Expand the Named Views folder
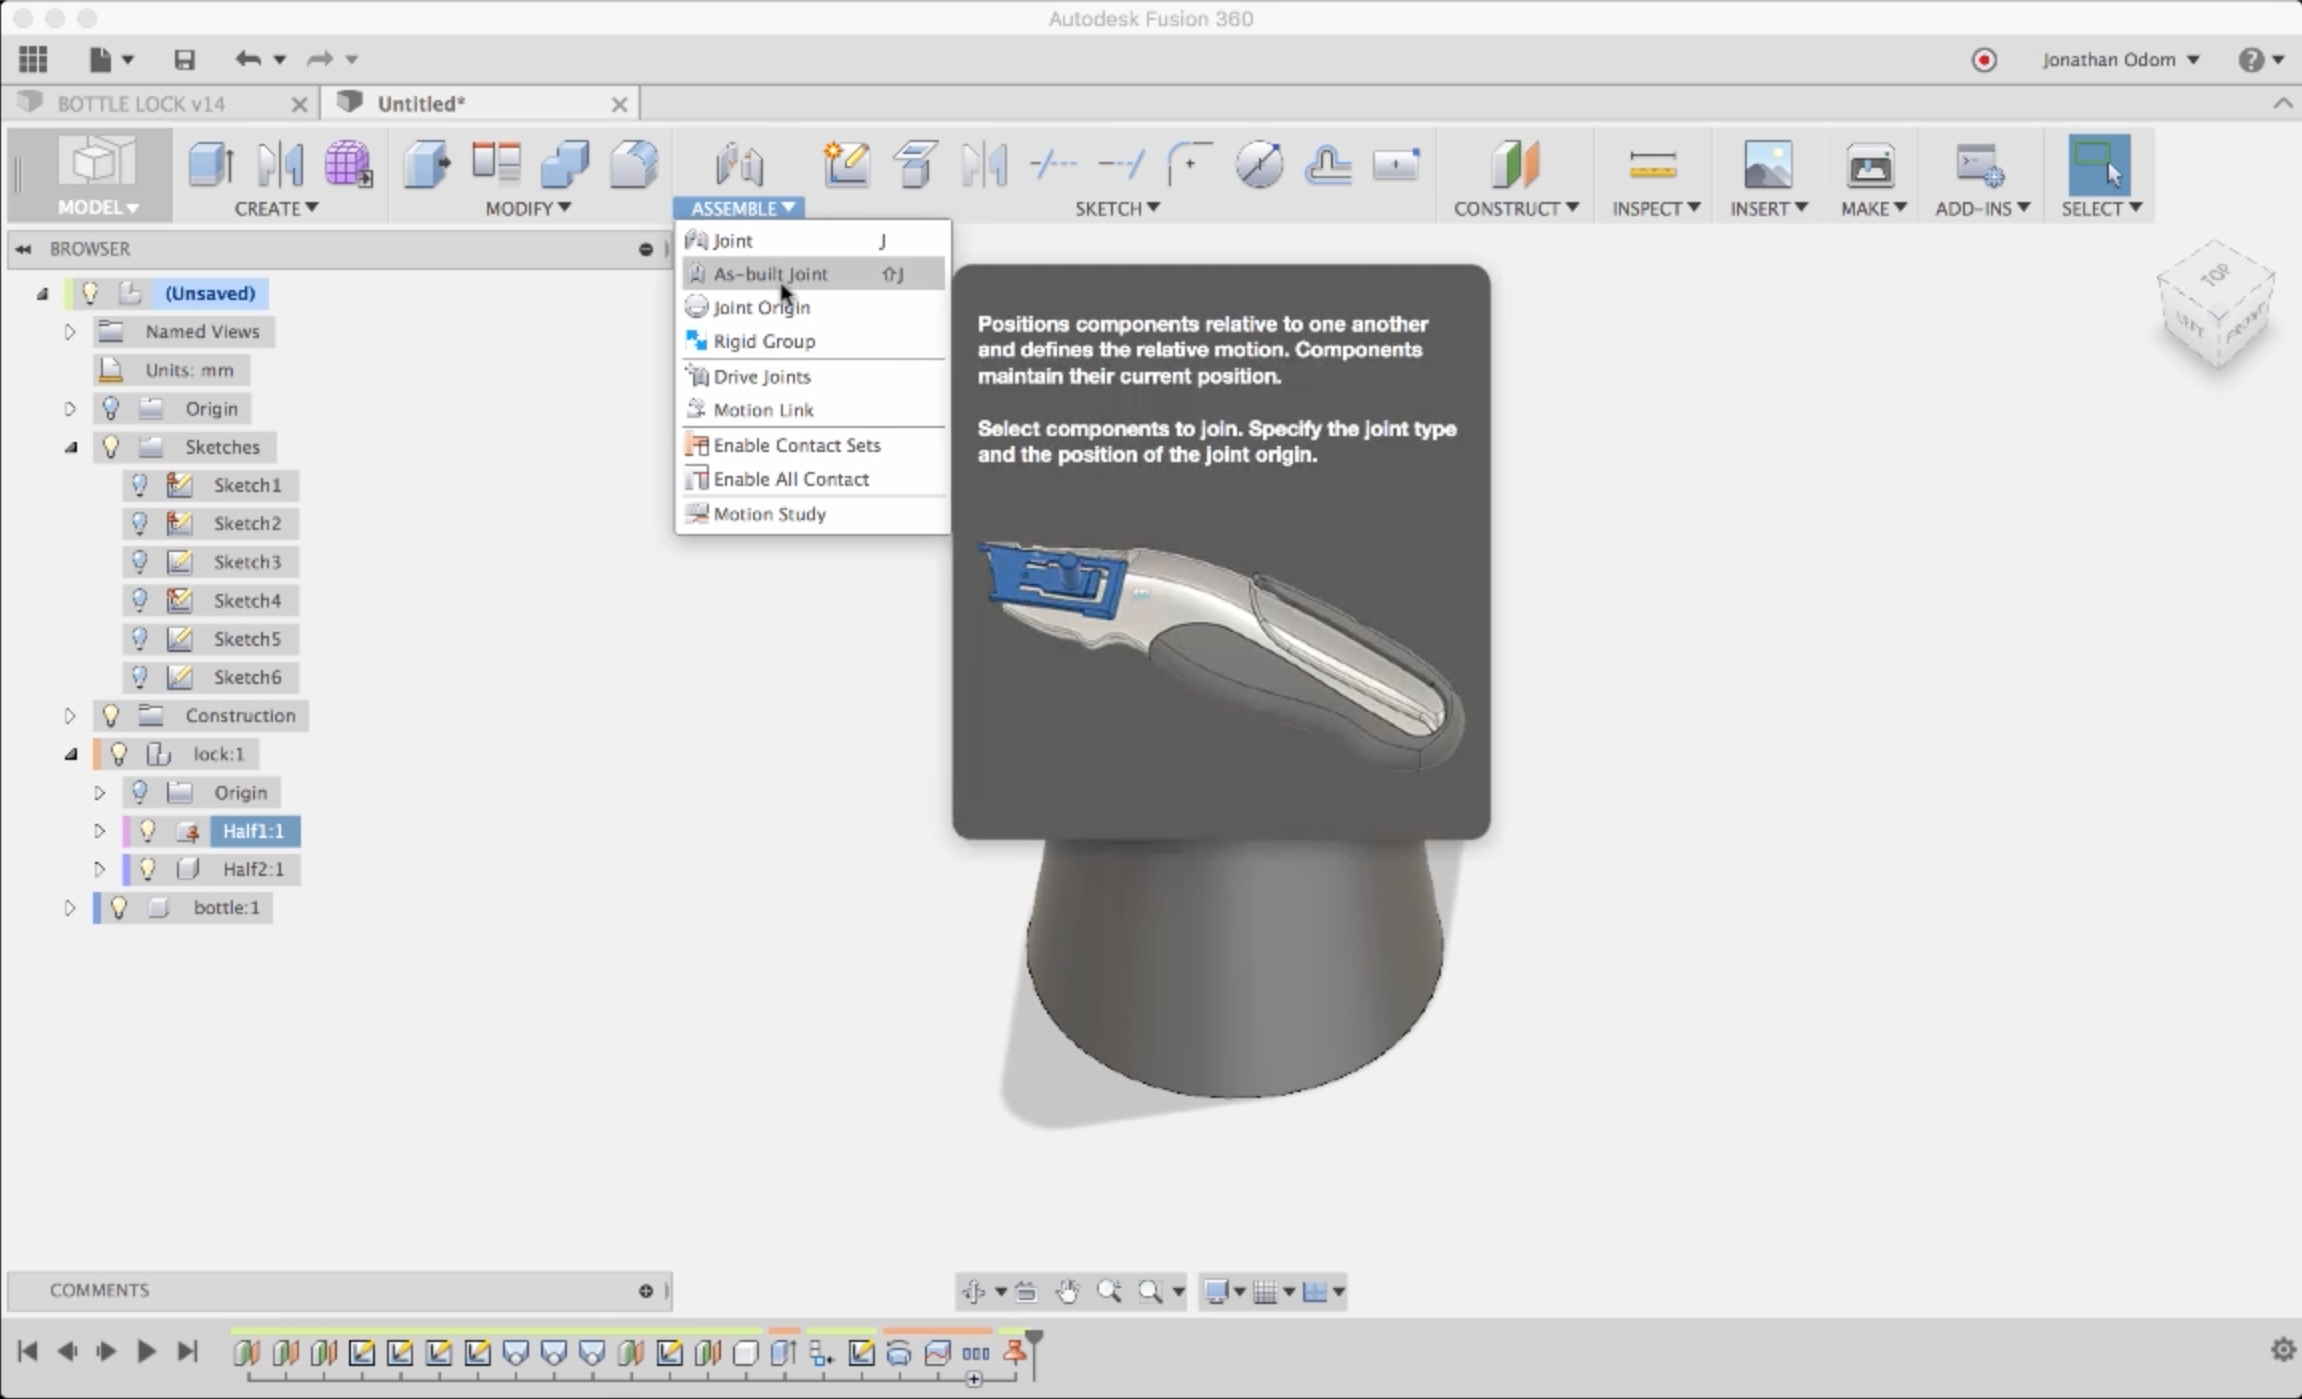The width and height of the screenshot is (2302, 1399). 70,331
